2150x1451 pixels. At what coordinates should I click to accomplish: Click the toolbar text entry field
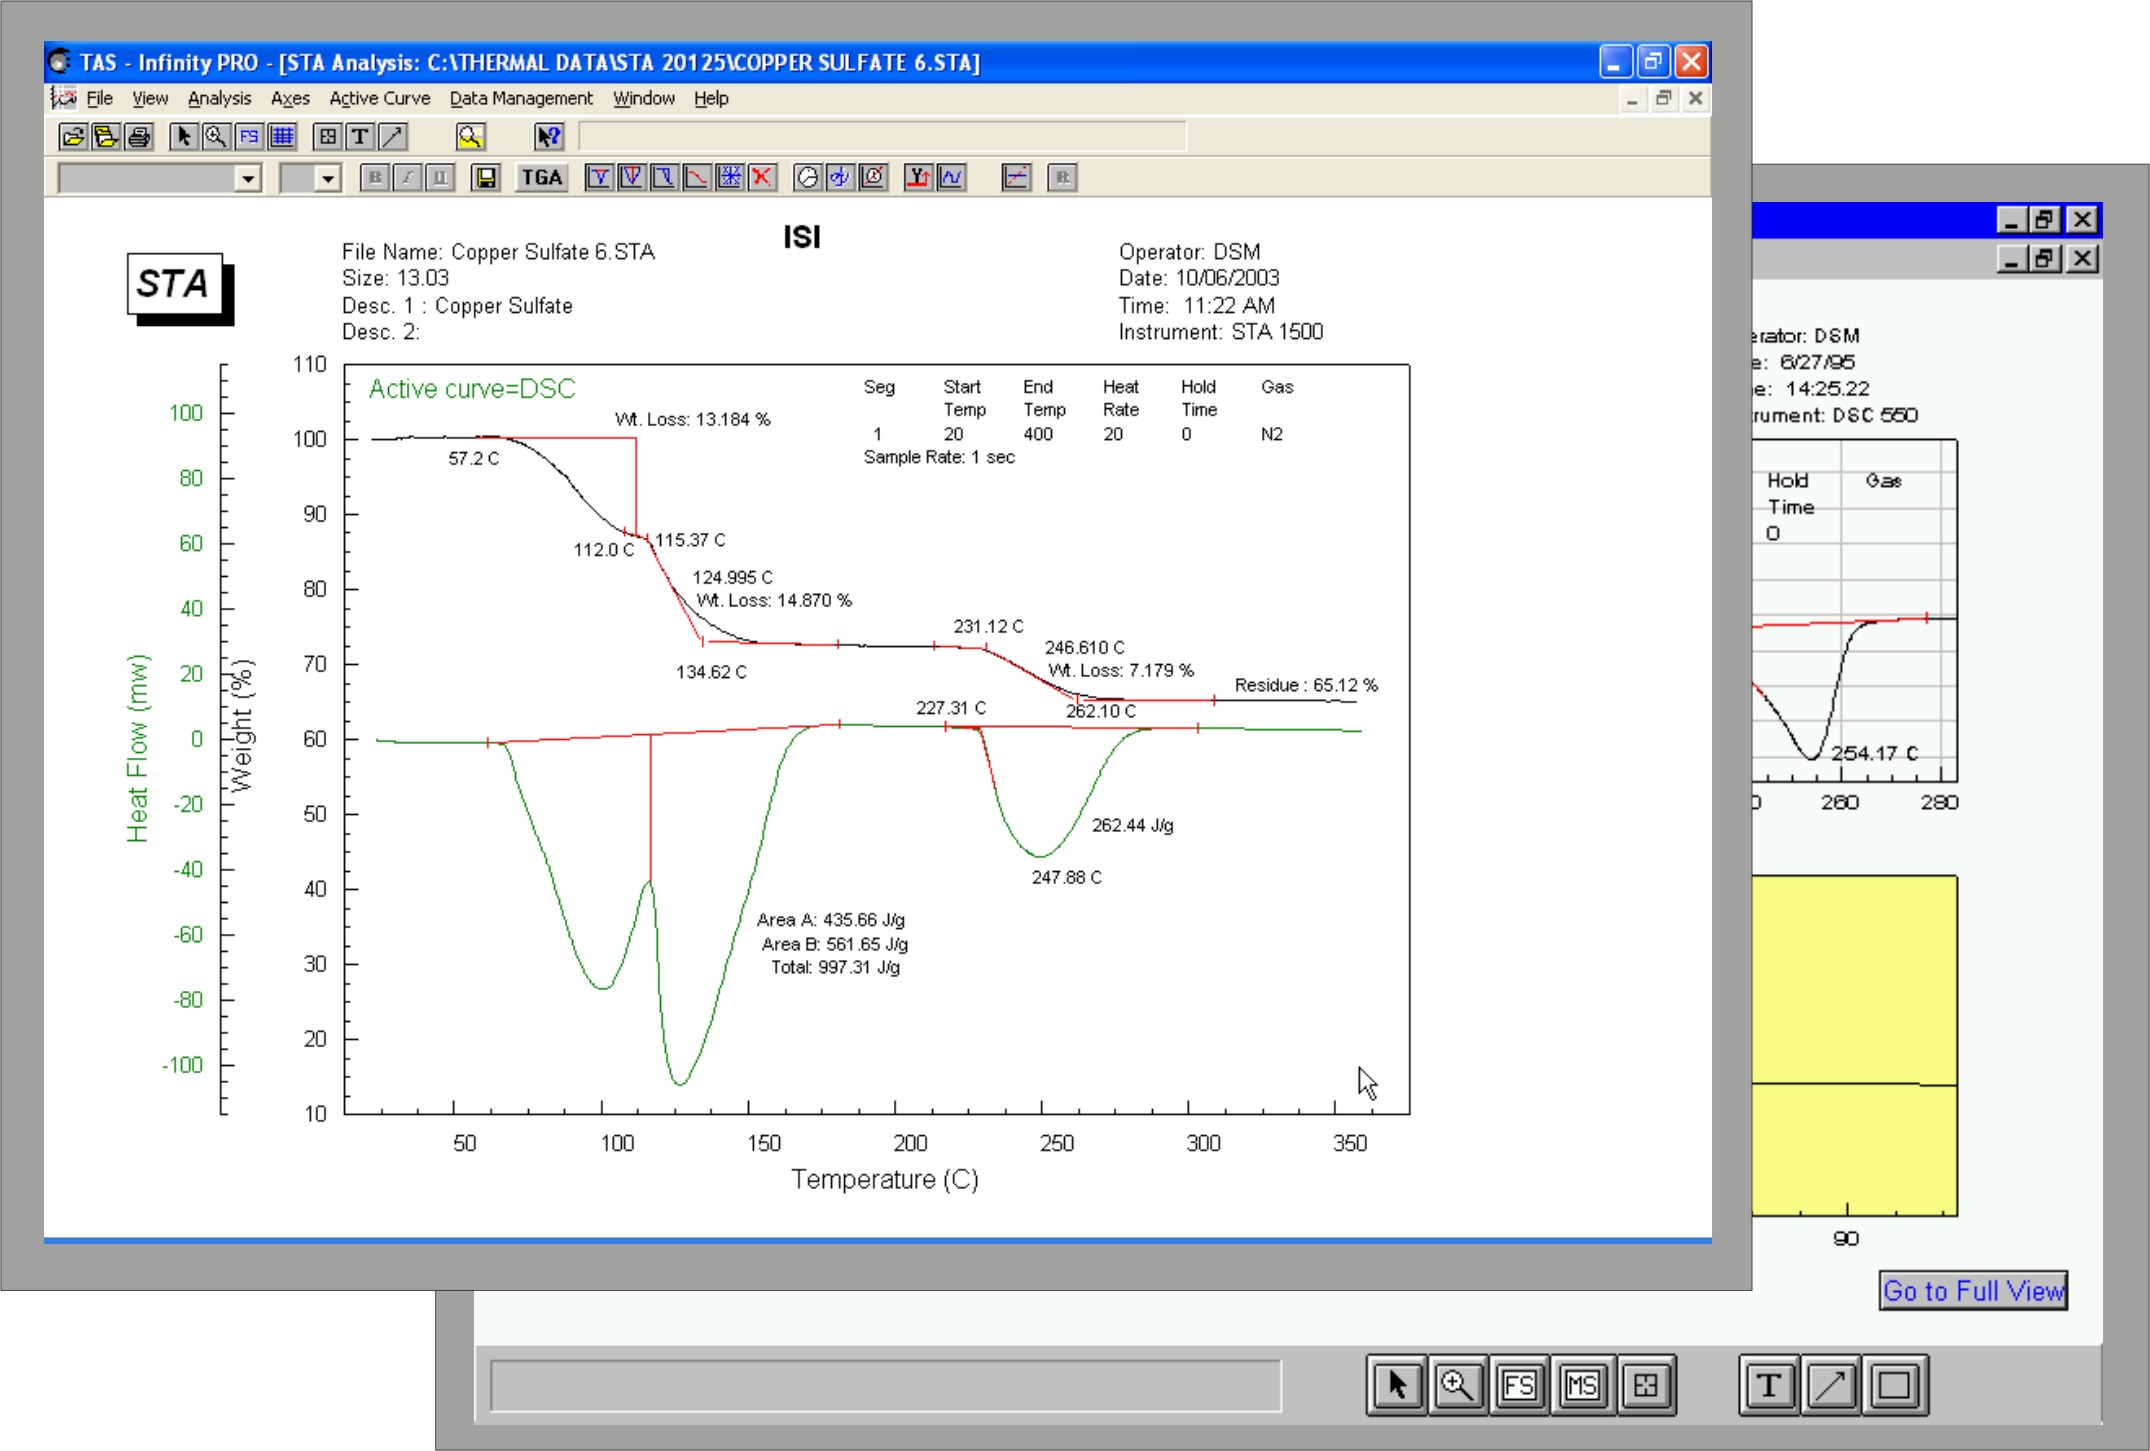[880, 136]
